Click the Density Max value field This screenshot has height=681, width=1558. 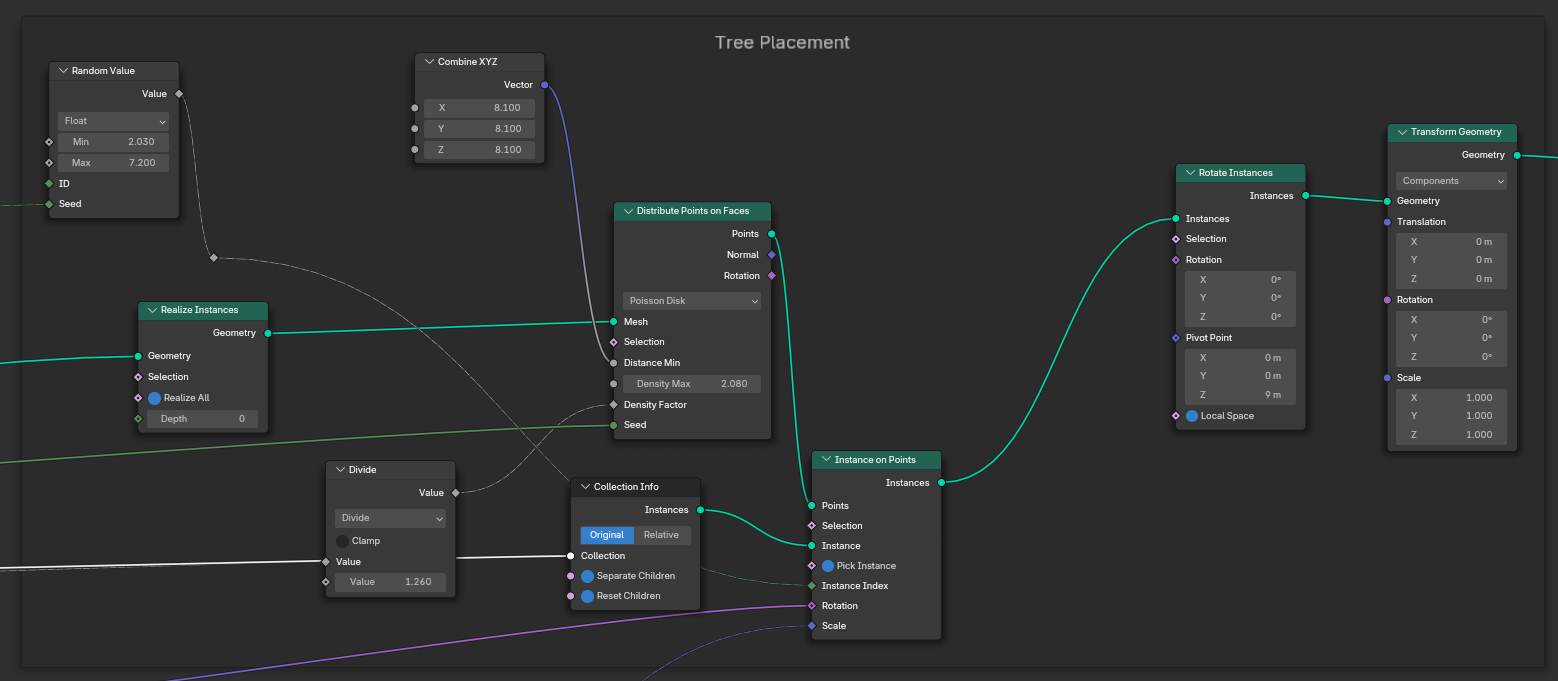pos(692,384)
